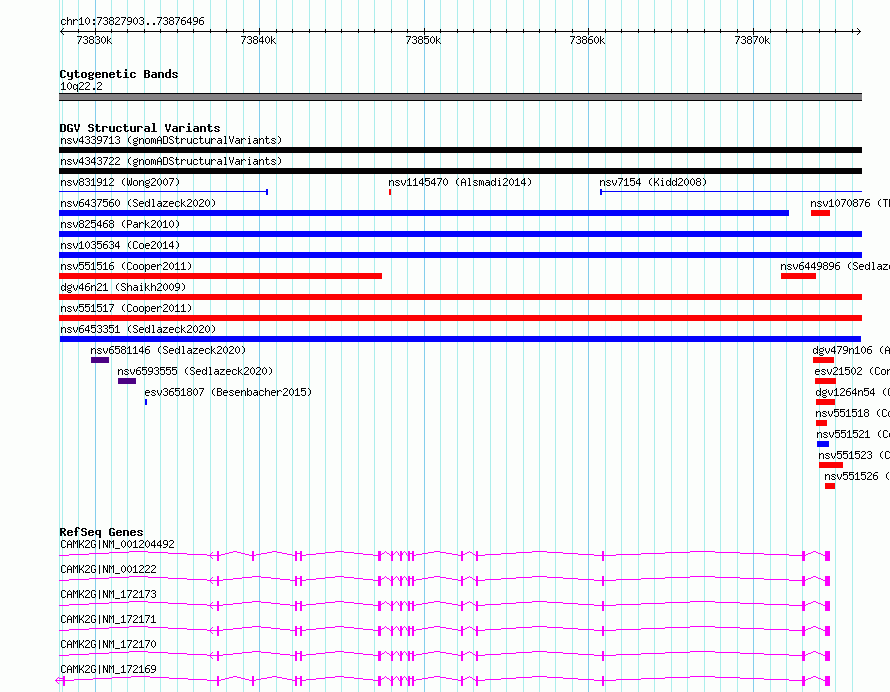The width and height of the screenshot is (890, 692).
Task: Select the dgv46n21 (Shaikh2009) red bar
Action: coord(460,297)
